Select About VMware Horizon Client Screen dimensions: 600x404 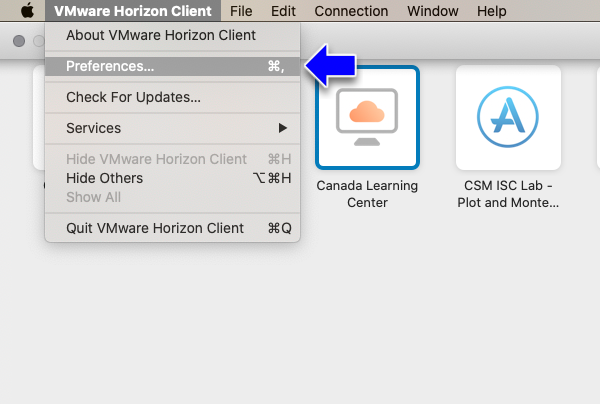pyautogui.click(x=173, y=35)
